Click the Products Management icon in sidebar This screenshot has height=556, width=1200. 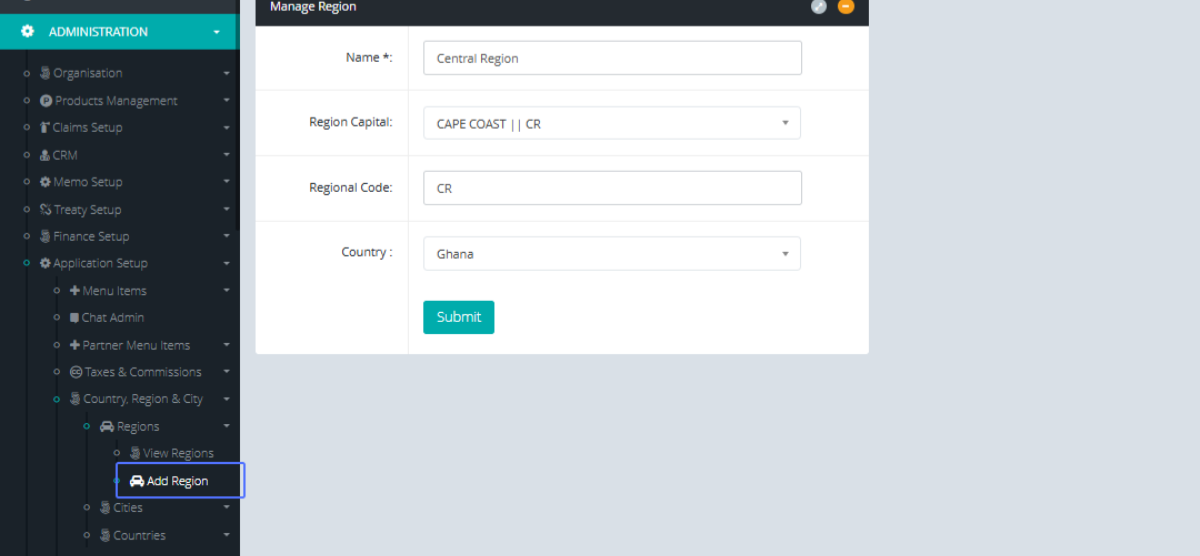(x=45, y=101)
